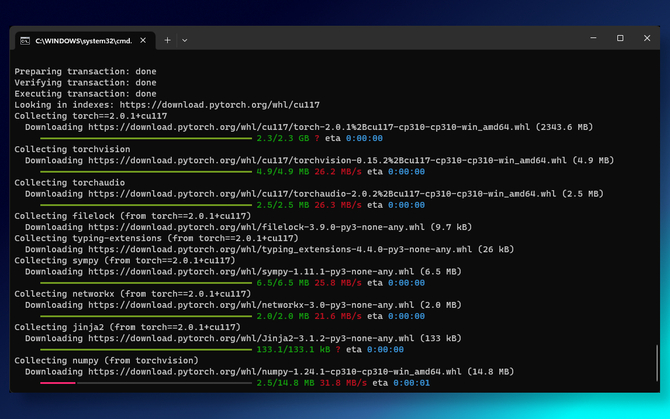Expand the new tab profile dropdown chevron

(185, 41)
